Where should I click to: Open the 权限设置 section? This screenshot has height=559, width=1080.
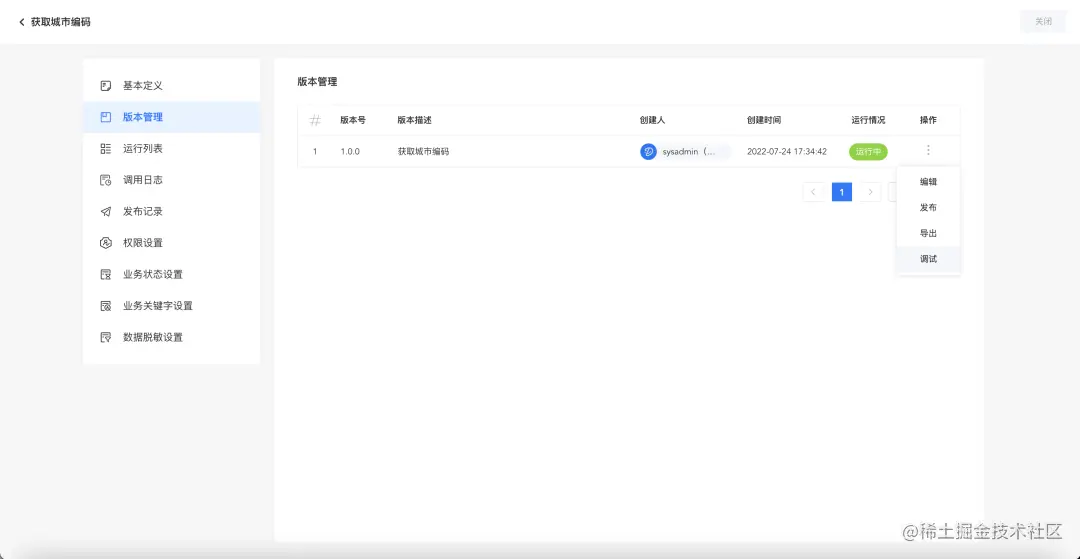coord(172,243)
